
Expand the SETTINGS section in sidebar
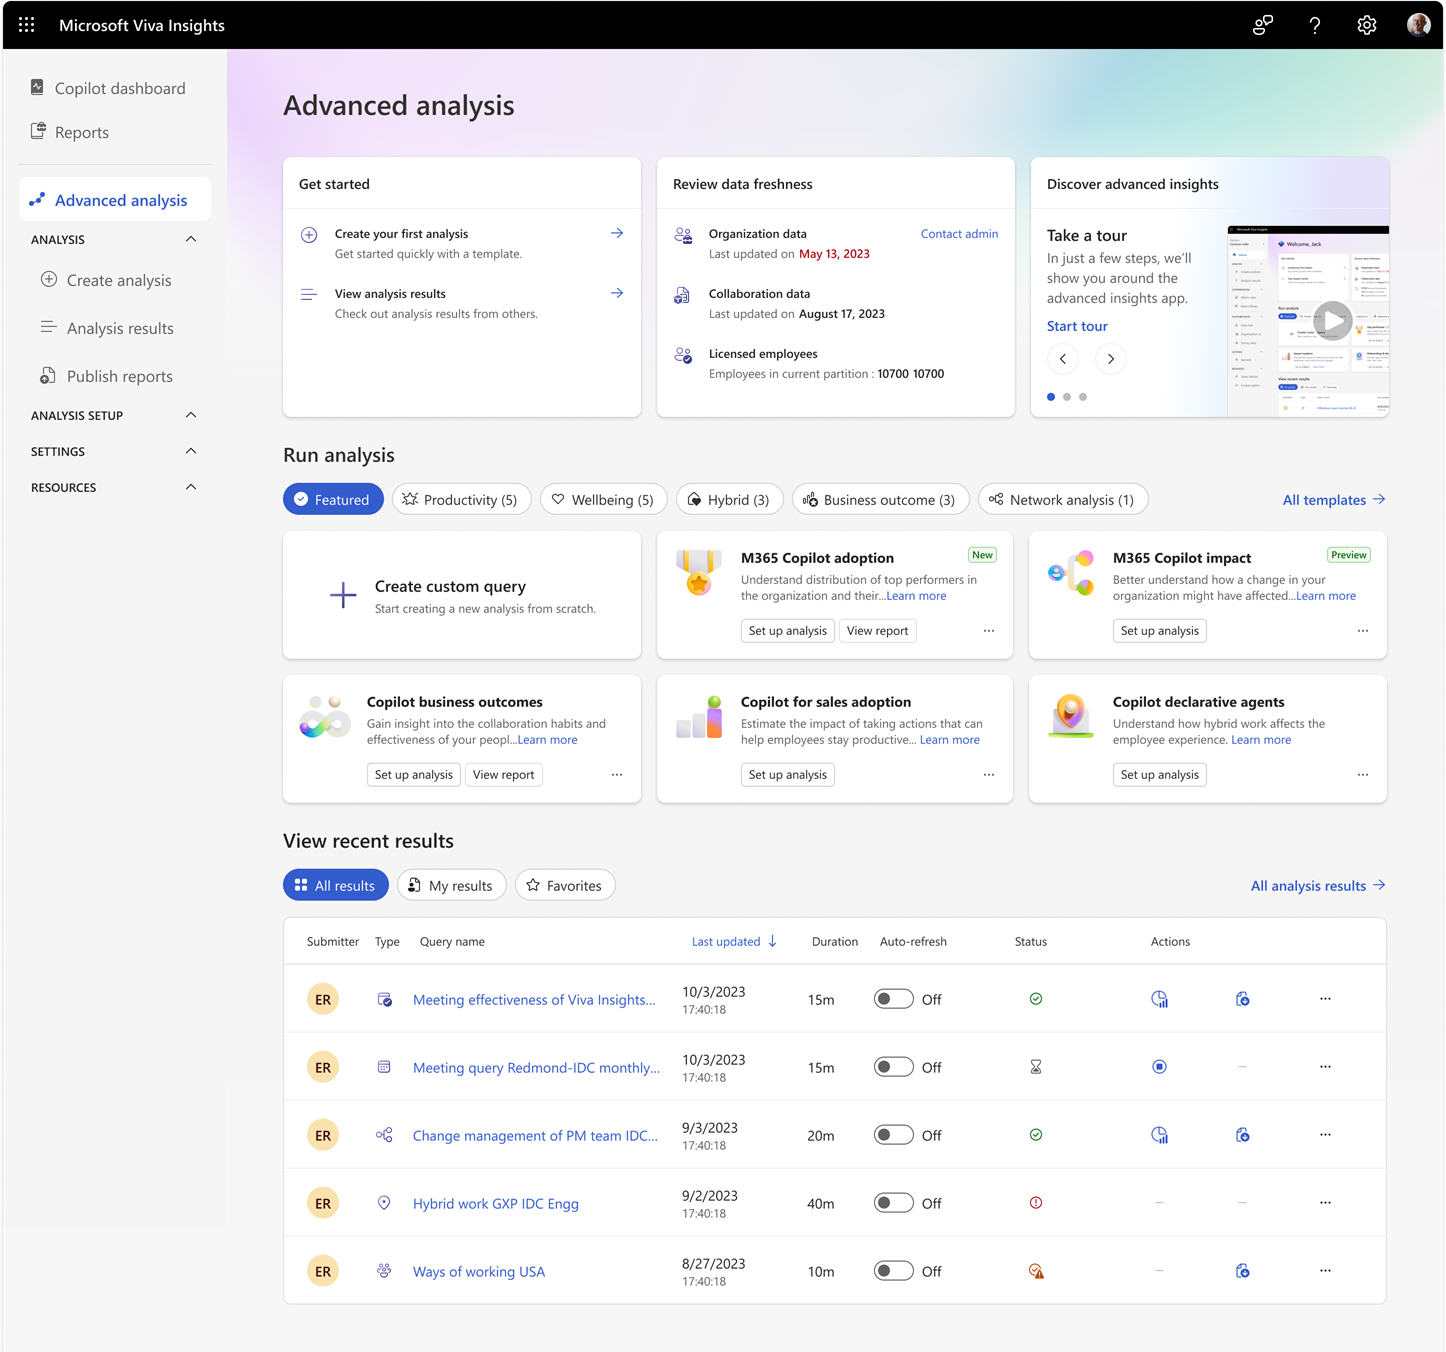pos(191,451)
